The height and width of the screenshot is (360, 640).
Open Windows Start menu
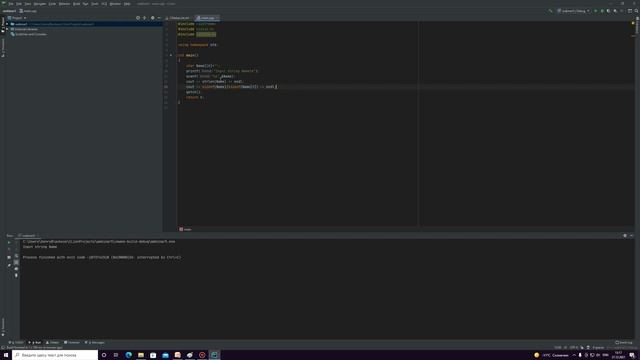[x=6, y=355]
